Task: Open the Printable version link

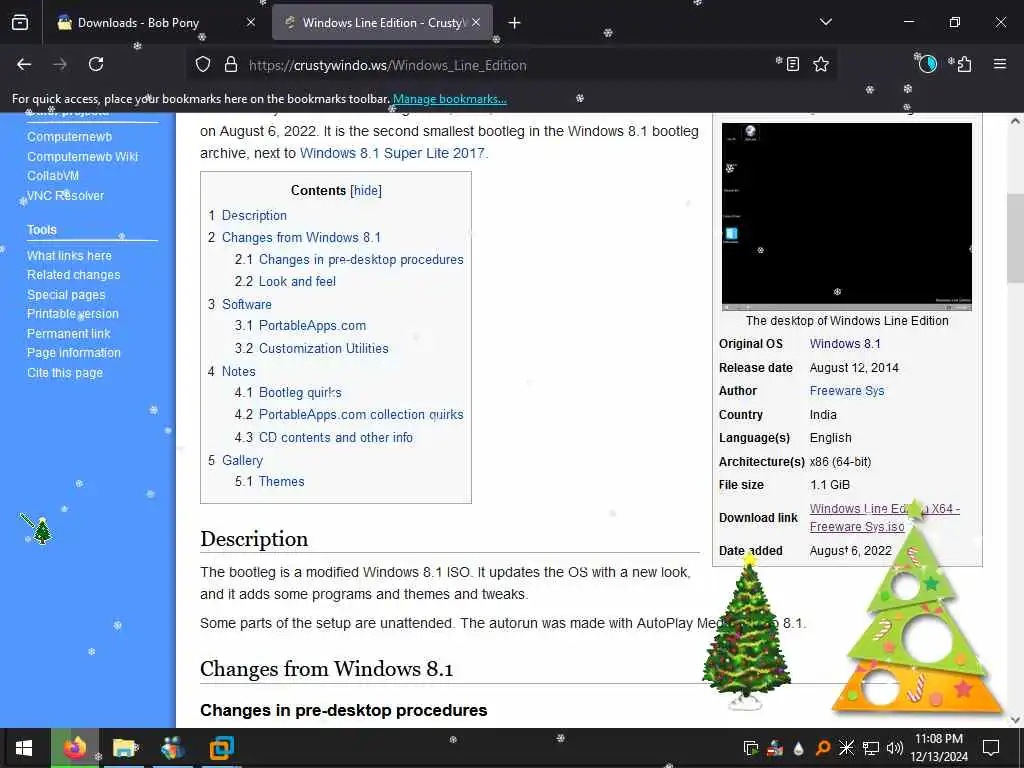Action: 73,314
